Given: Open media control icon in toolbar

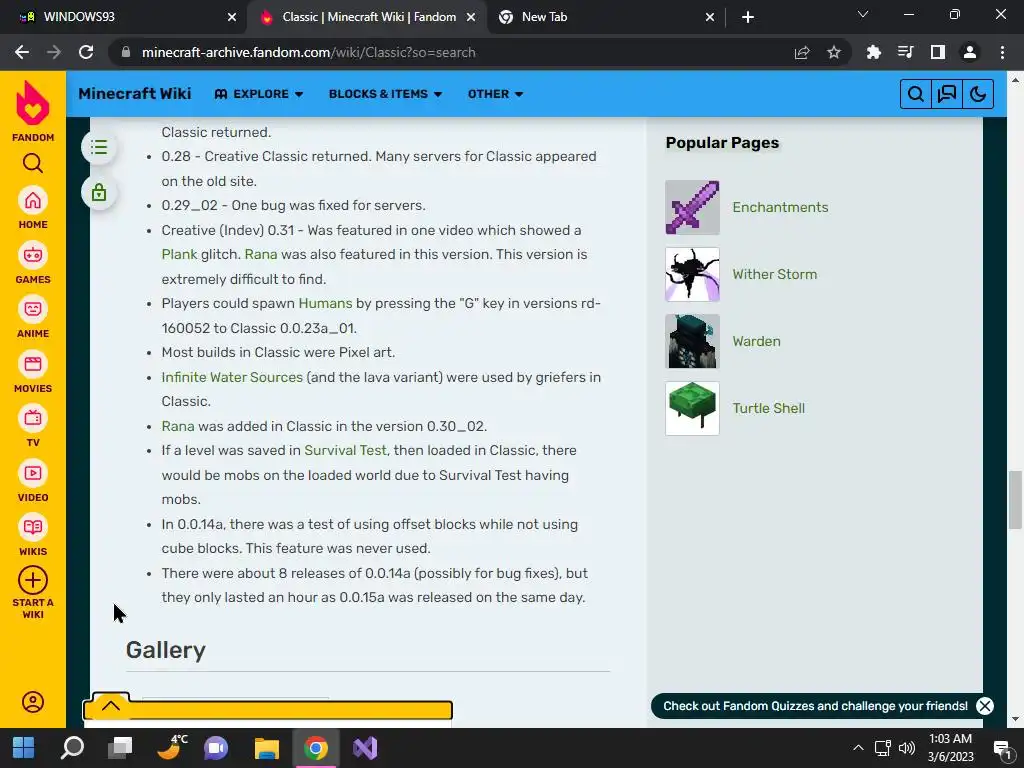Looking at the screenshot, I should click(x=906, y=52).
